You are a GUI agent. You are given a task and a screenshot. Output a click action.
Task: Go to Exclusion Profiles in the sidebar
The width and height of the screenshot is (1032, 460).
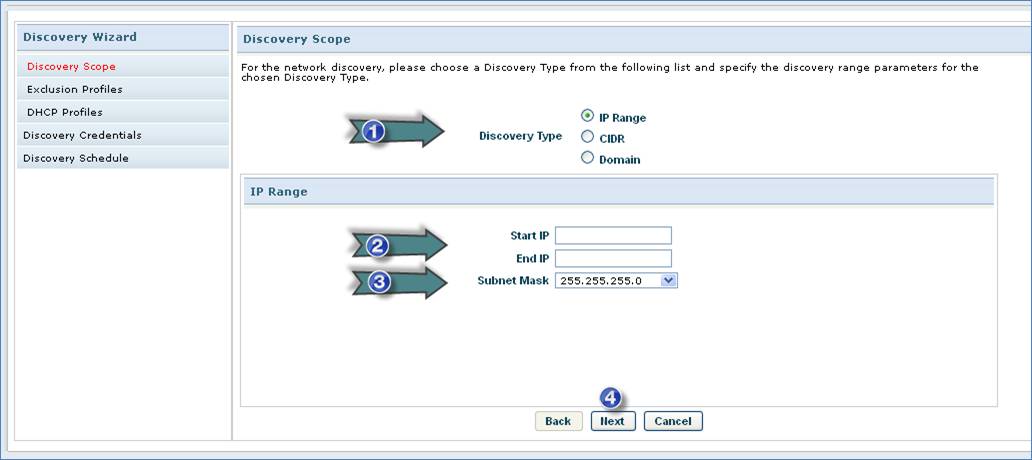click(x=75, y=90)
